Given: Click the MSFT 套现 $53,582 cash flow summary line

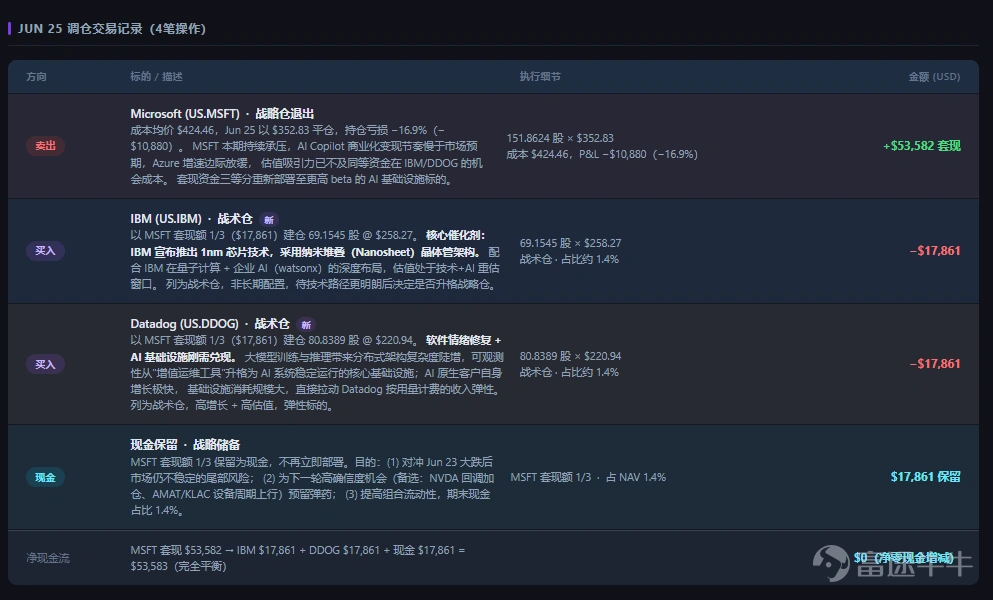Looking at the screenshot, I should [298, 558].
